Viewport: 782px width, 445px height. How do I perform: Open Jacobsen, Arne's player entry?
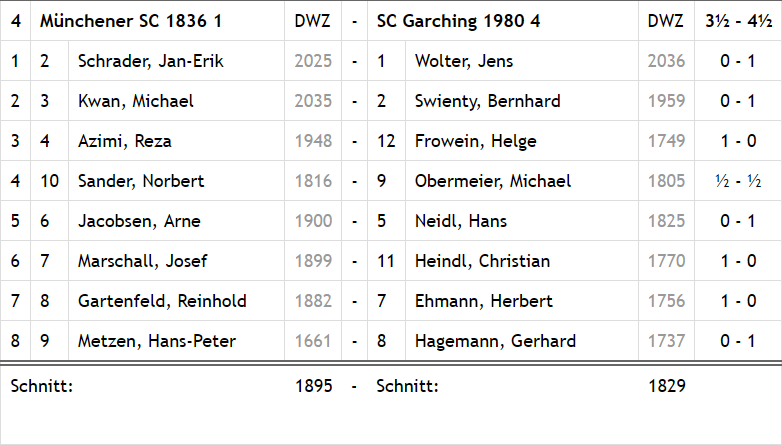(139, 221)
